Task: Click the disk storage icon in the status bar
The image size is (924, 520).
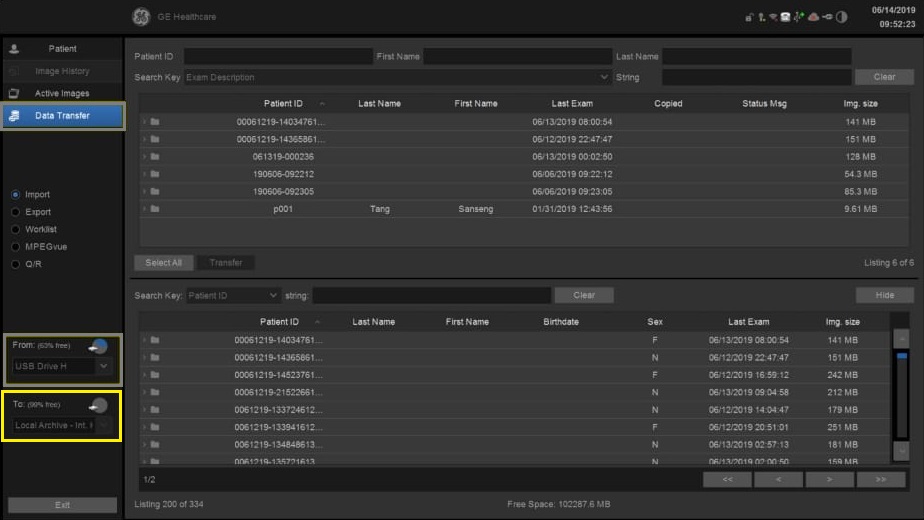Action: [x=786, y=17]
